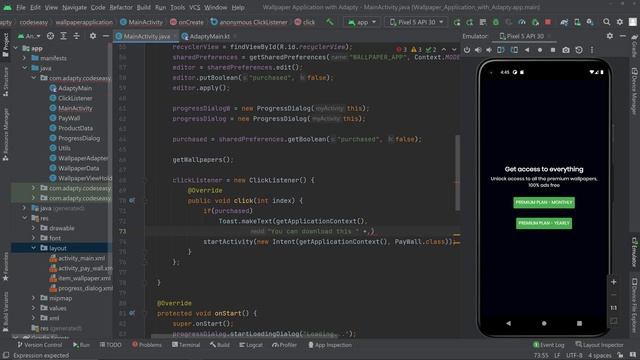Open the emulator Snapshots clock icon

(579, 50)
